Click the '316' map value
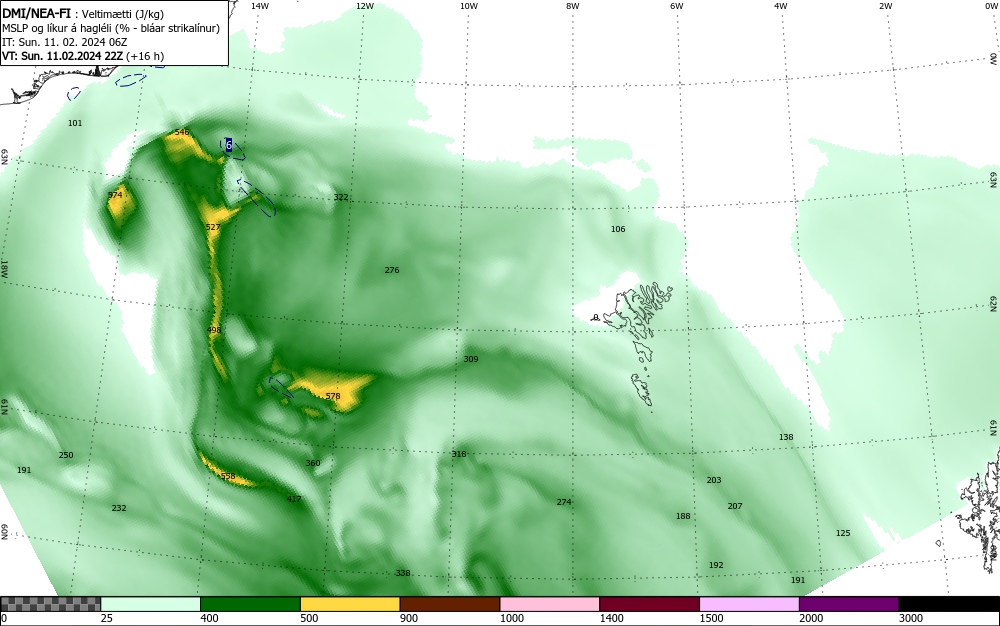The width and height of the screenshot is (1000, 626). (x=459, y=454)
